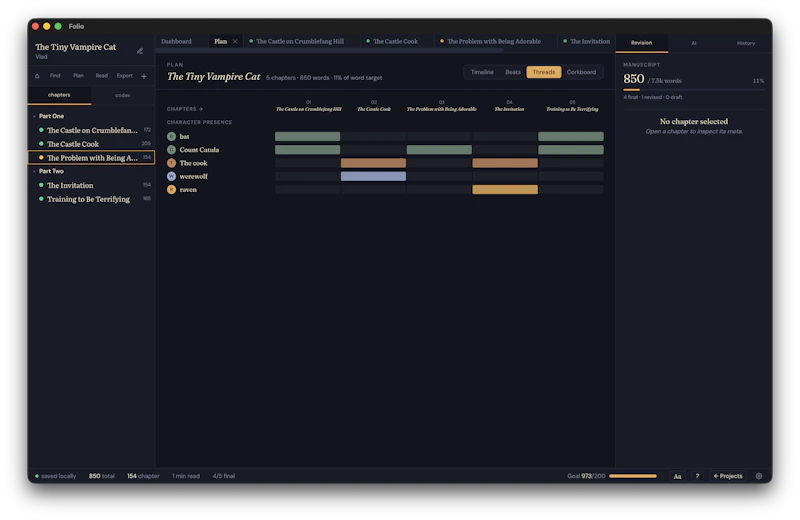
Task: Click Read in the sidebar toolbar
Action: tap(102, 76)
